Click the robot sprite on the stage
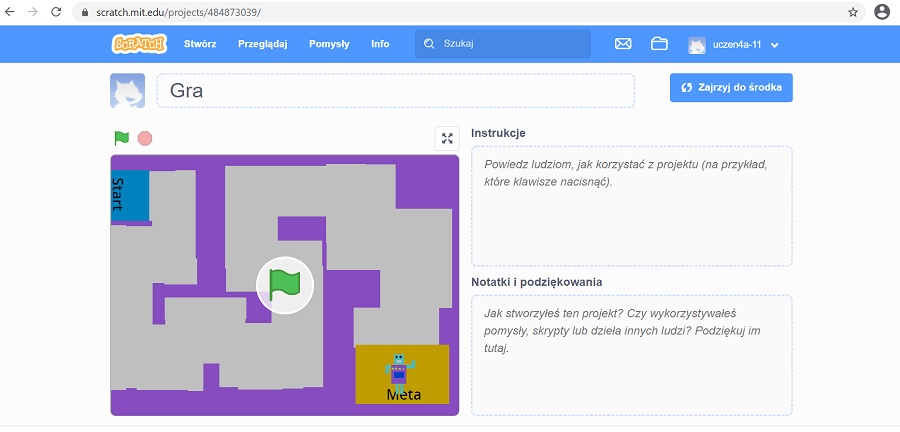The height and width of the screenshot is (432, 900). pos(399,373)
